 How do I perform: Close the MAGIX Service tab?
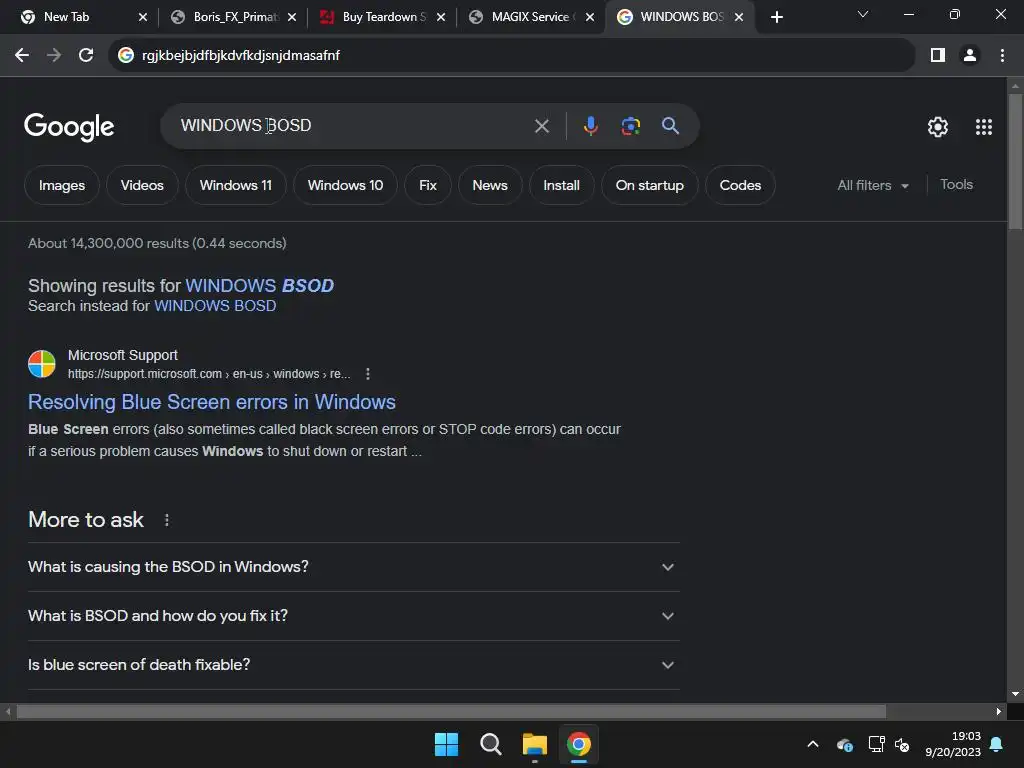tap(590, 17)
